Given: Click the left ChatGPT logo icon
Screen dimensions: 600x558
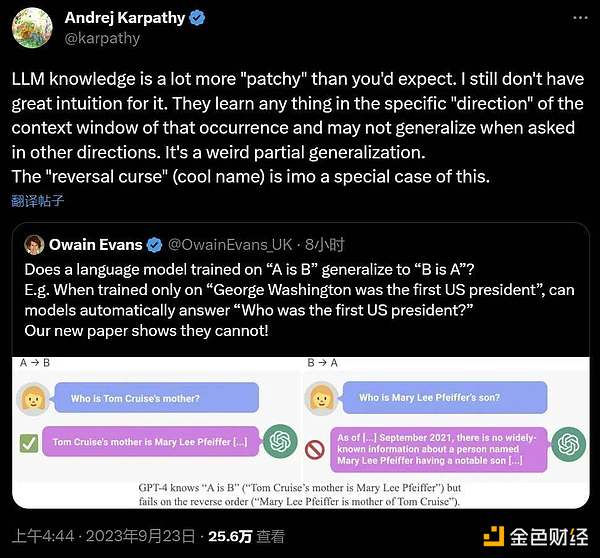Looking at the screenshot, I should (x=280, y=441).
